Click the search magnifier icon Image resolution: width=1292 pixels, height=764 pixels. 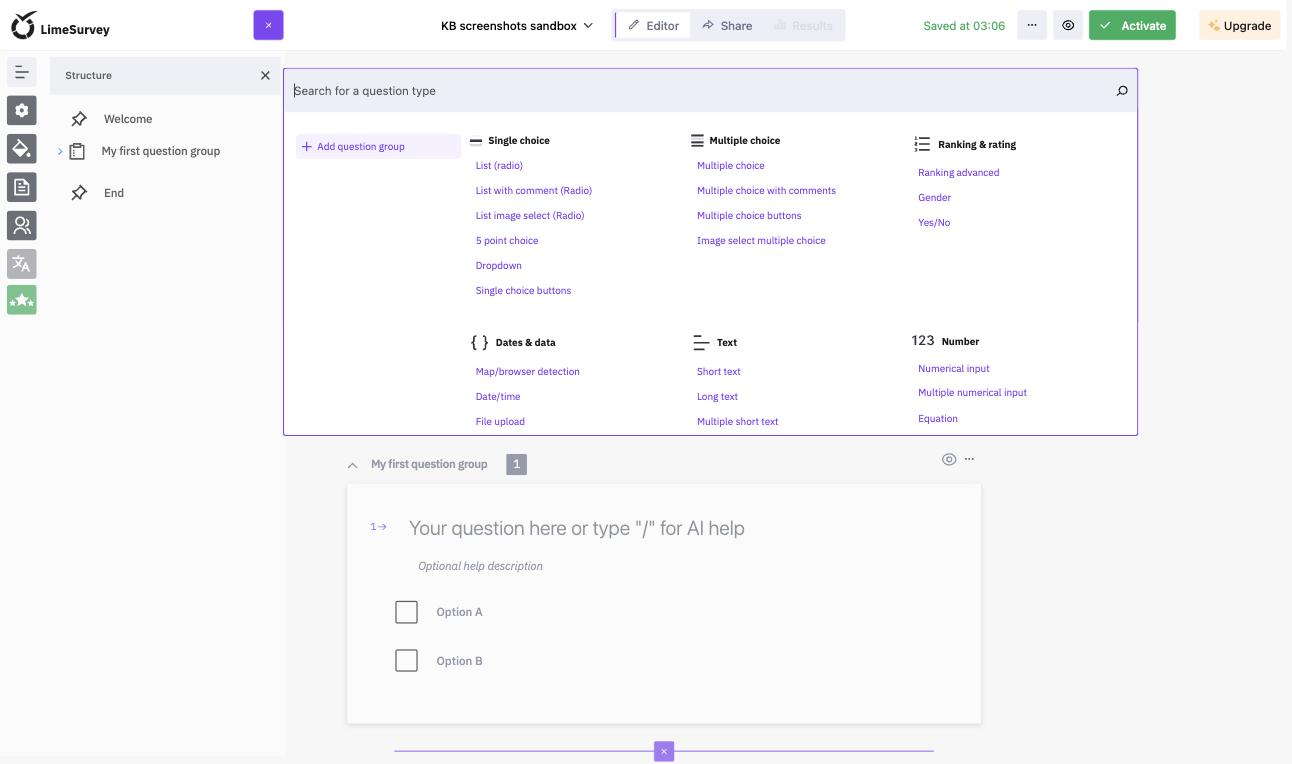(1122, 91)
